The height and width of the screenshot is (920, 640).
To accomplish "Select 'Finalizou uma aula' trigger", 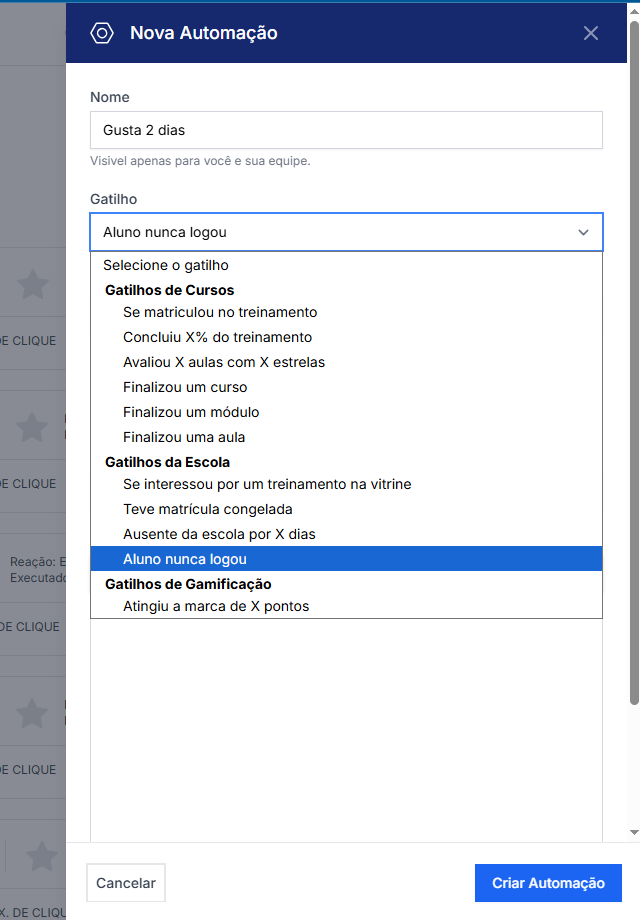I will 184,437.
